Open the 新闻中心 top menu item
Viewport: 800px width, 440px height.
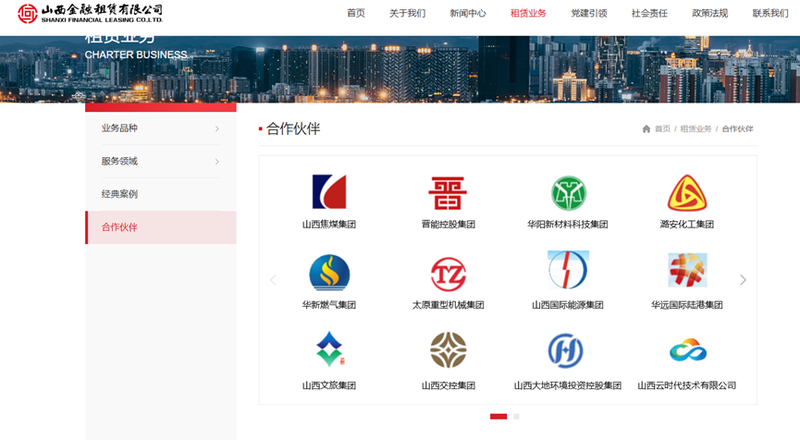pos(468,13)
